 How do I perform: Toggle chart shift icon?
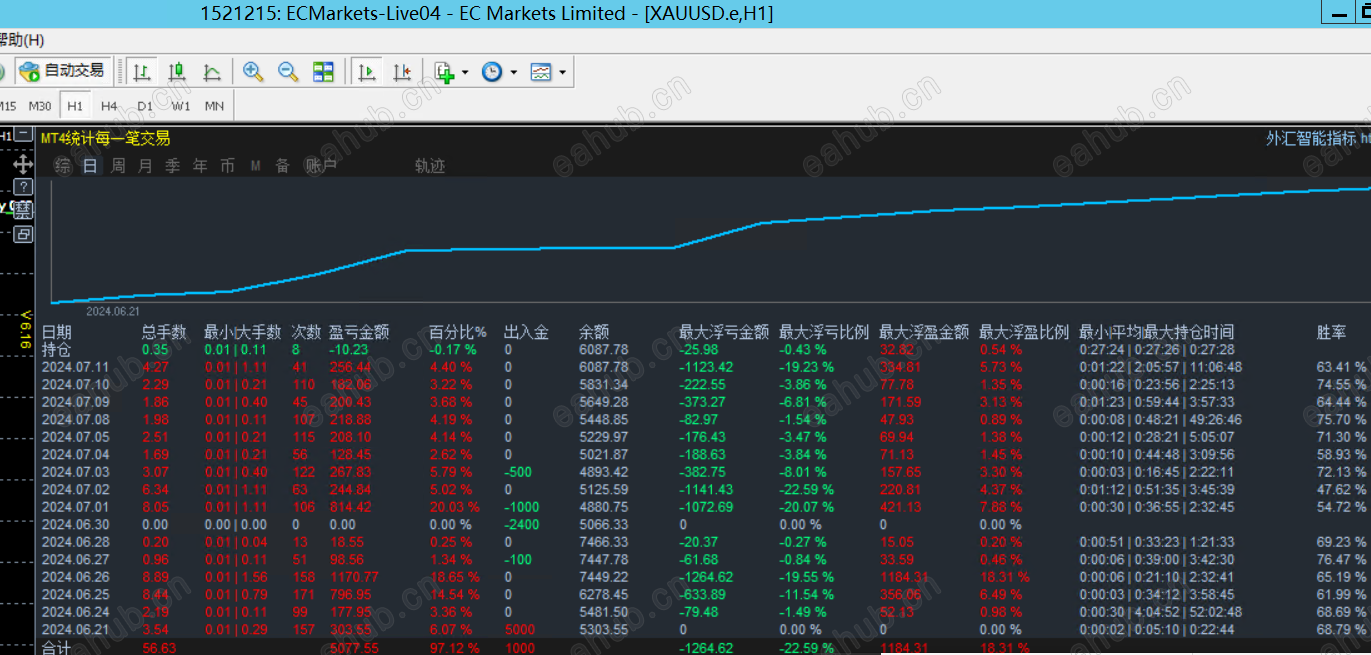coord(402,72)
